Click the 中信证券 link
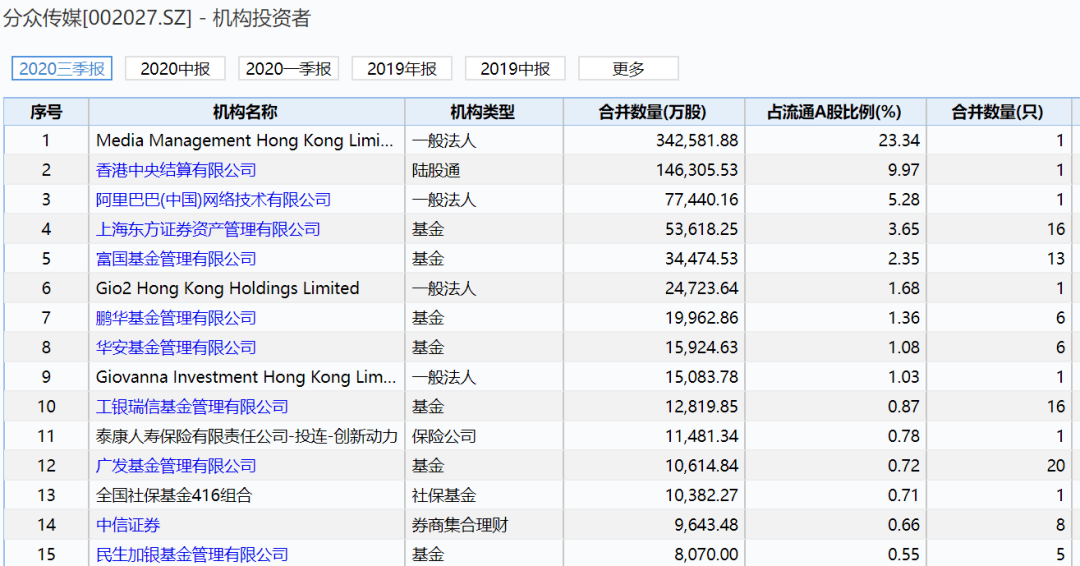The height and width of the screenshot is (566, 1080). point(128,525)
